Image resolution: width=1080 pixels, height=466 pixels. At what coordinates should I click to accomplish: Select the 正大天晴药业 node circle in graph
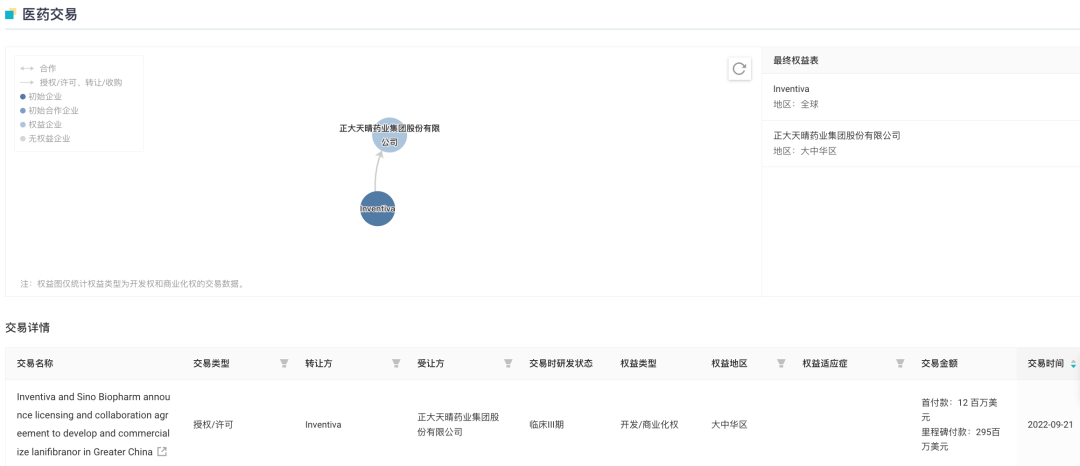pyautogui.click(x=390, y=135)
